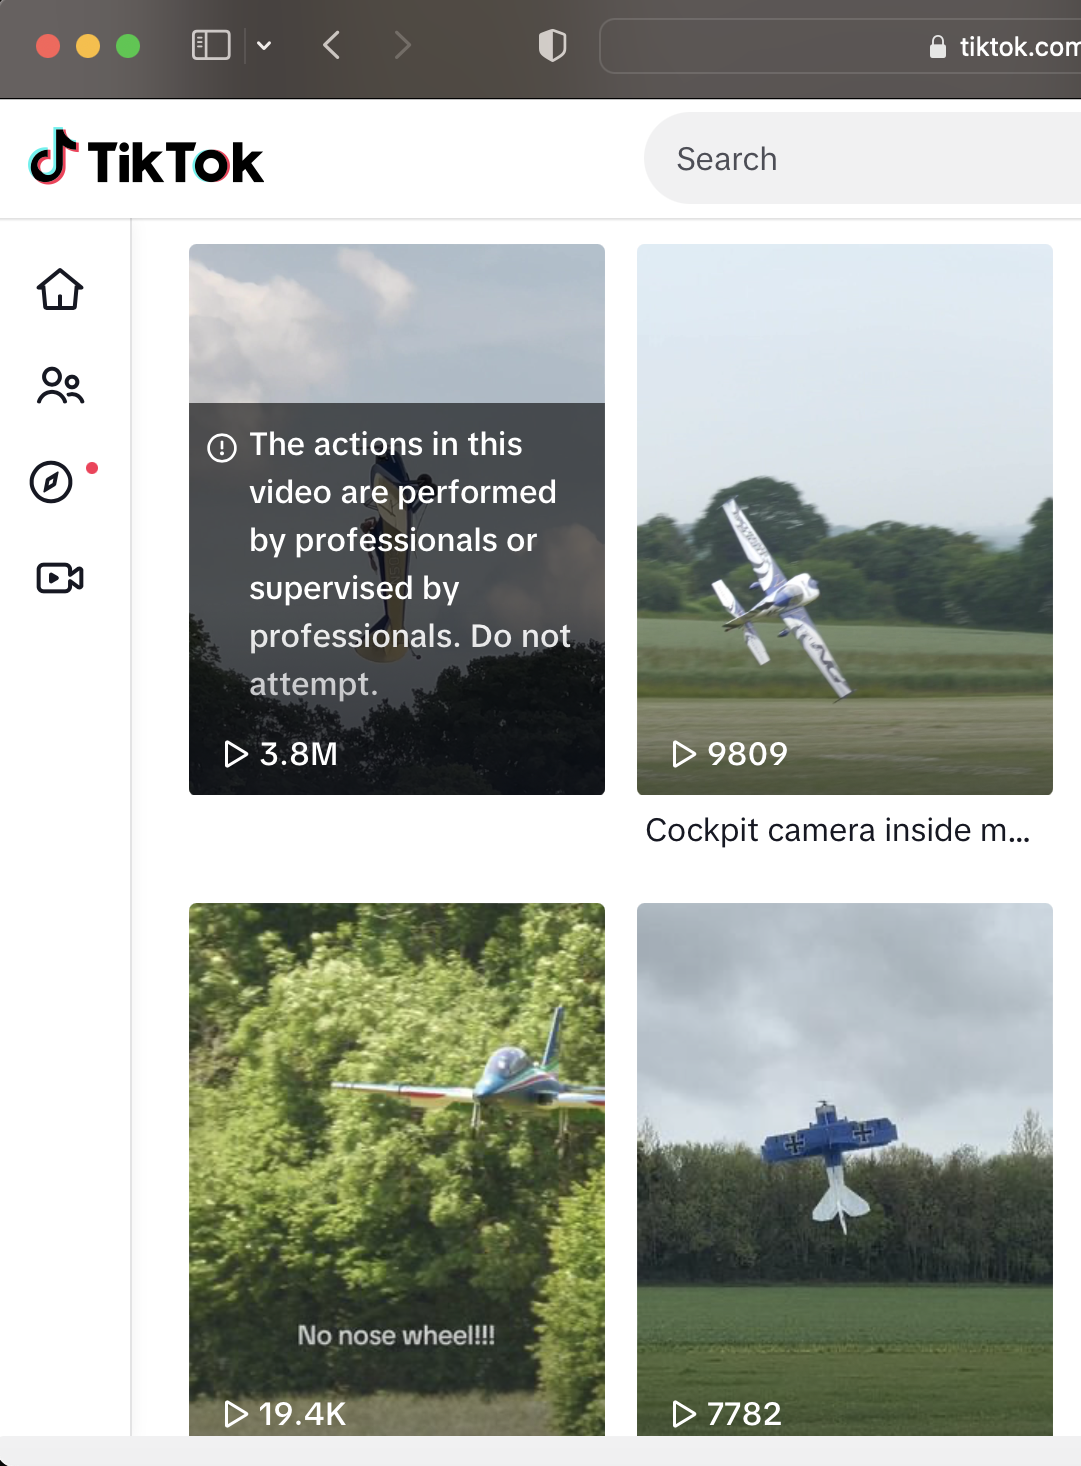The height and width of the screenshot is (1466, 1081).
Task: Open the Explore compass icon
Action: click(x=51, y=482)
